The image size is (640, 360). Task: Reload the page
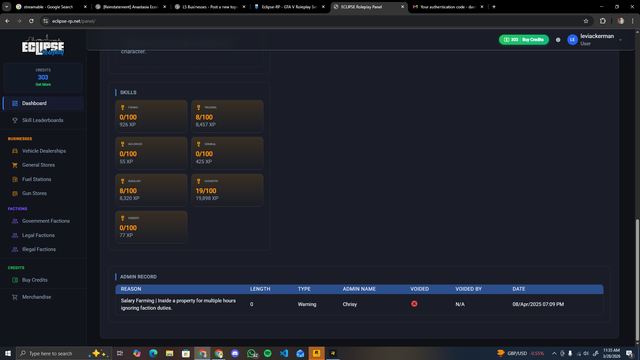31,21
